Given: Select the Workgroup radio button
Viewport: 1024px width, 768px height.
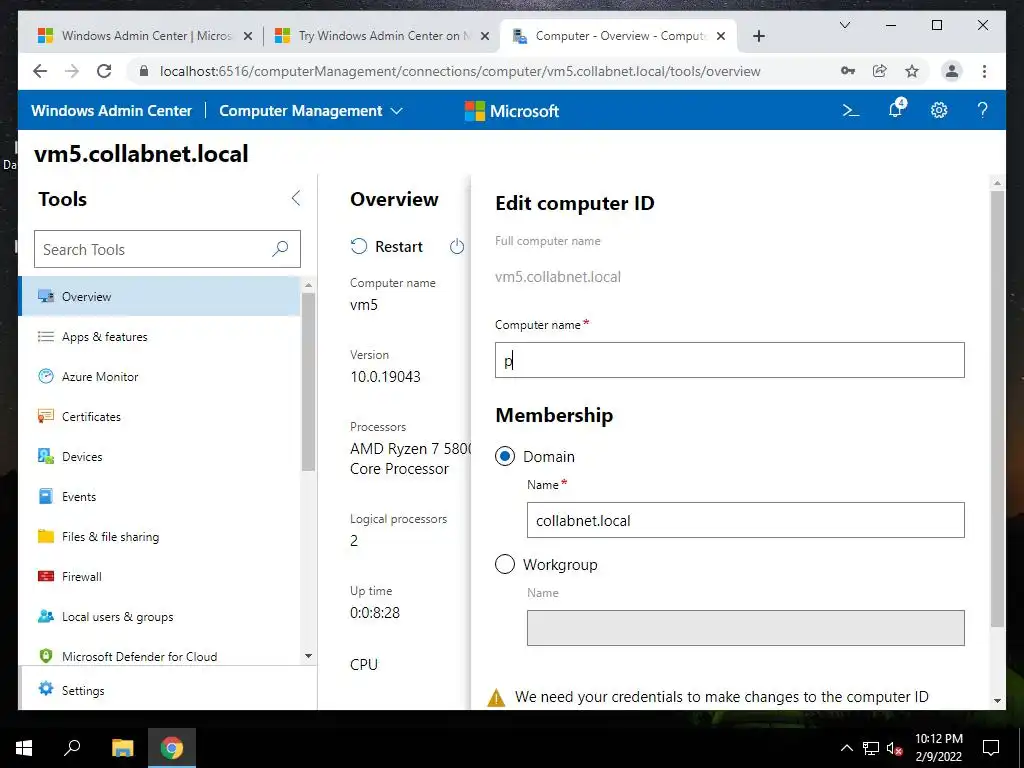Looking at the screenshot, I should 505,564.
